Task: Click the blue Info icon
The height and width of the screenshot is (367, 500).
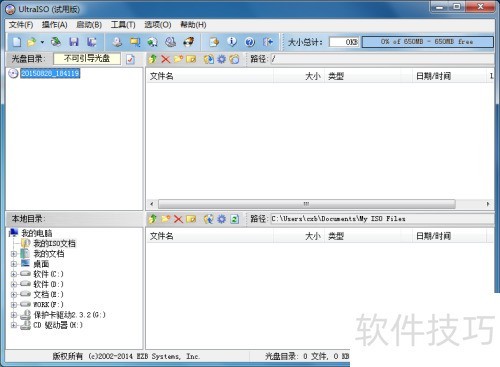Action: tap(232, 42)
